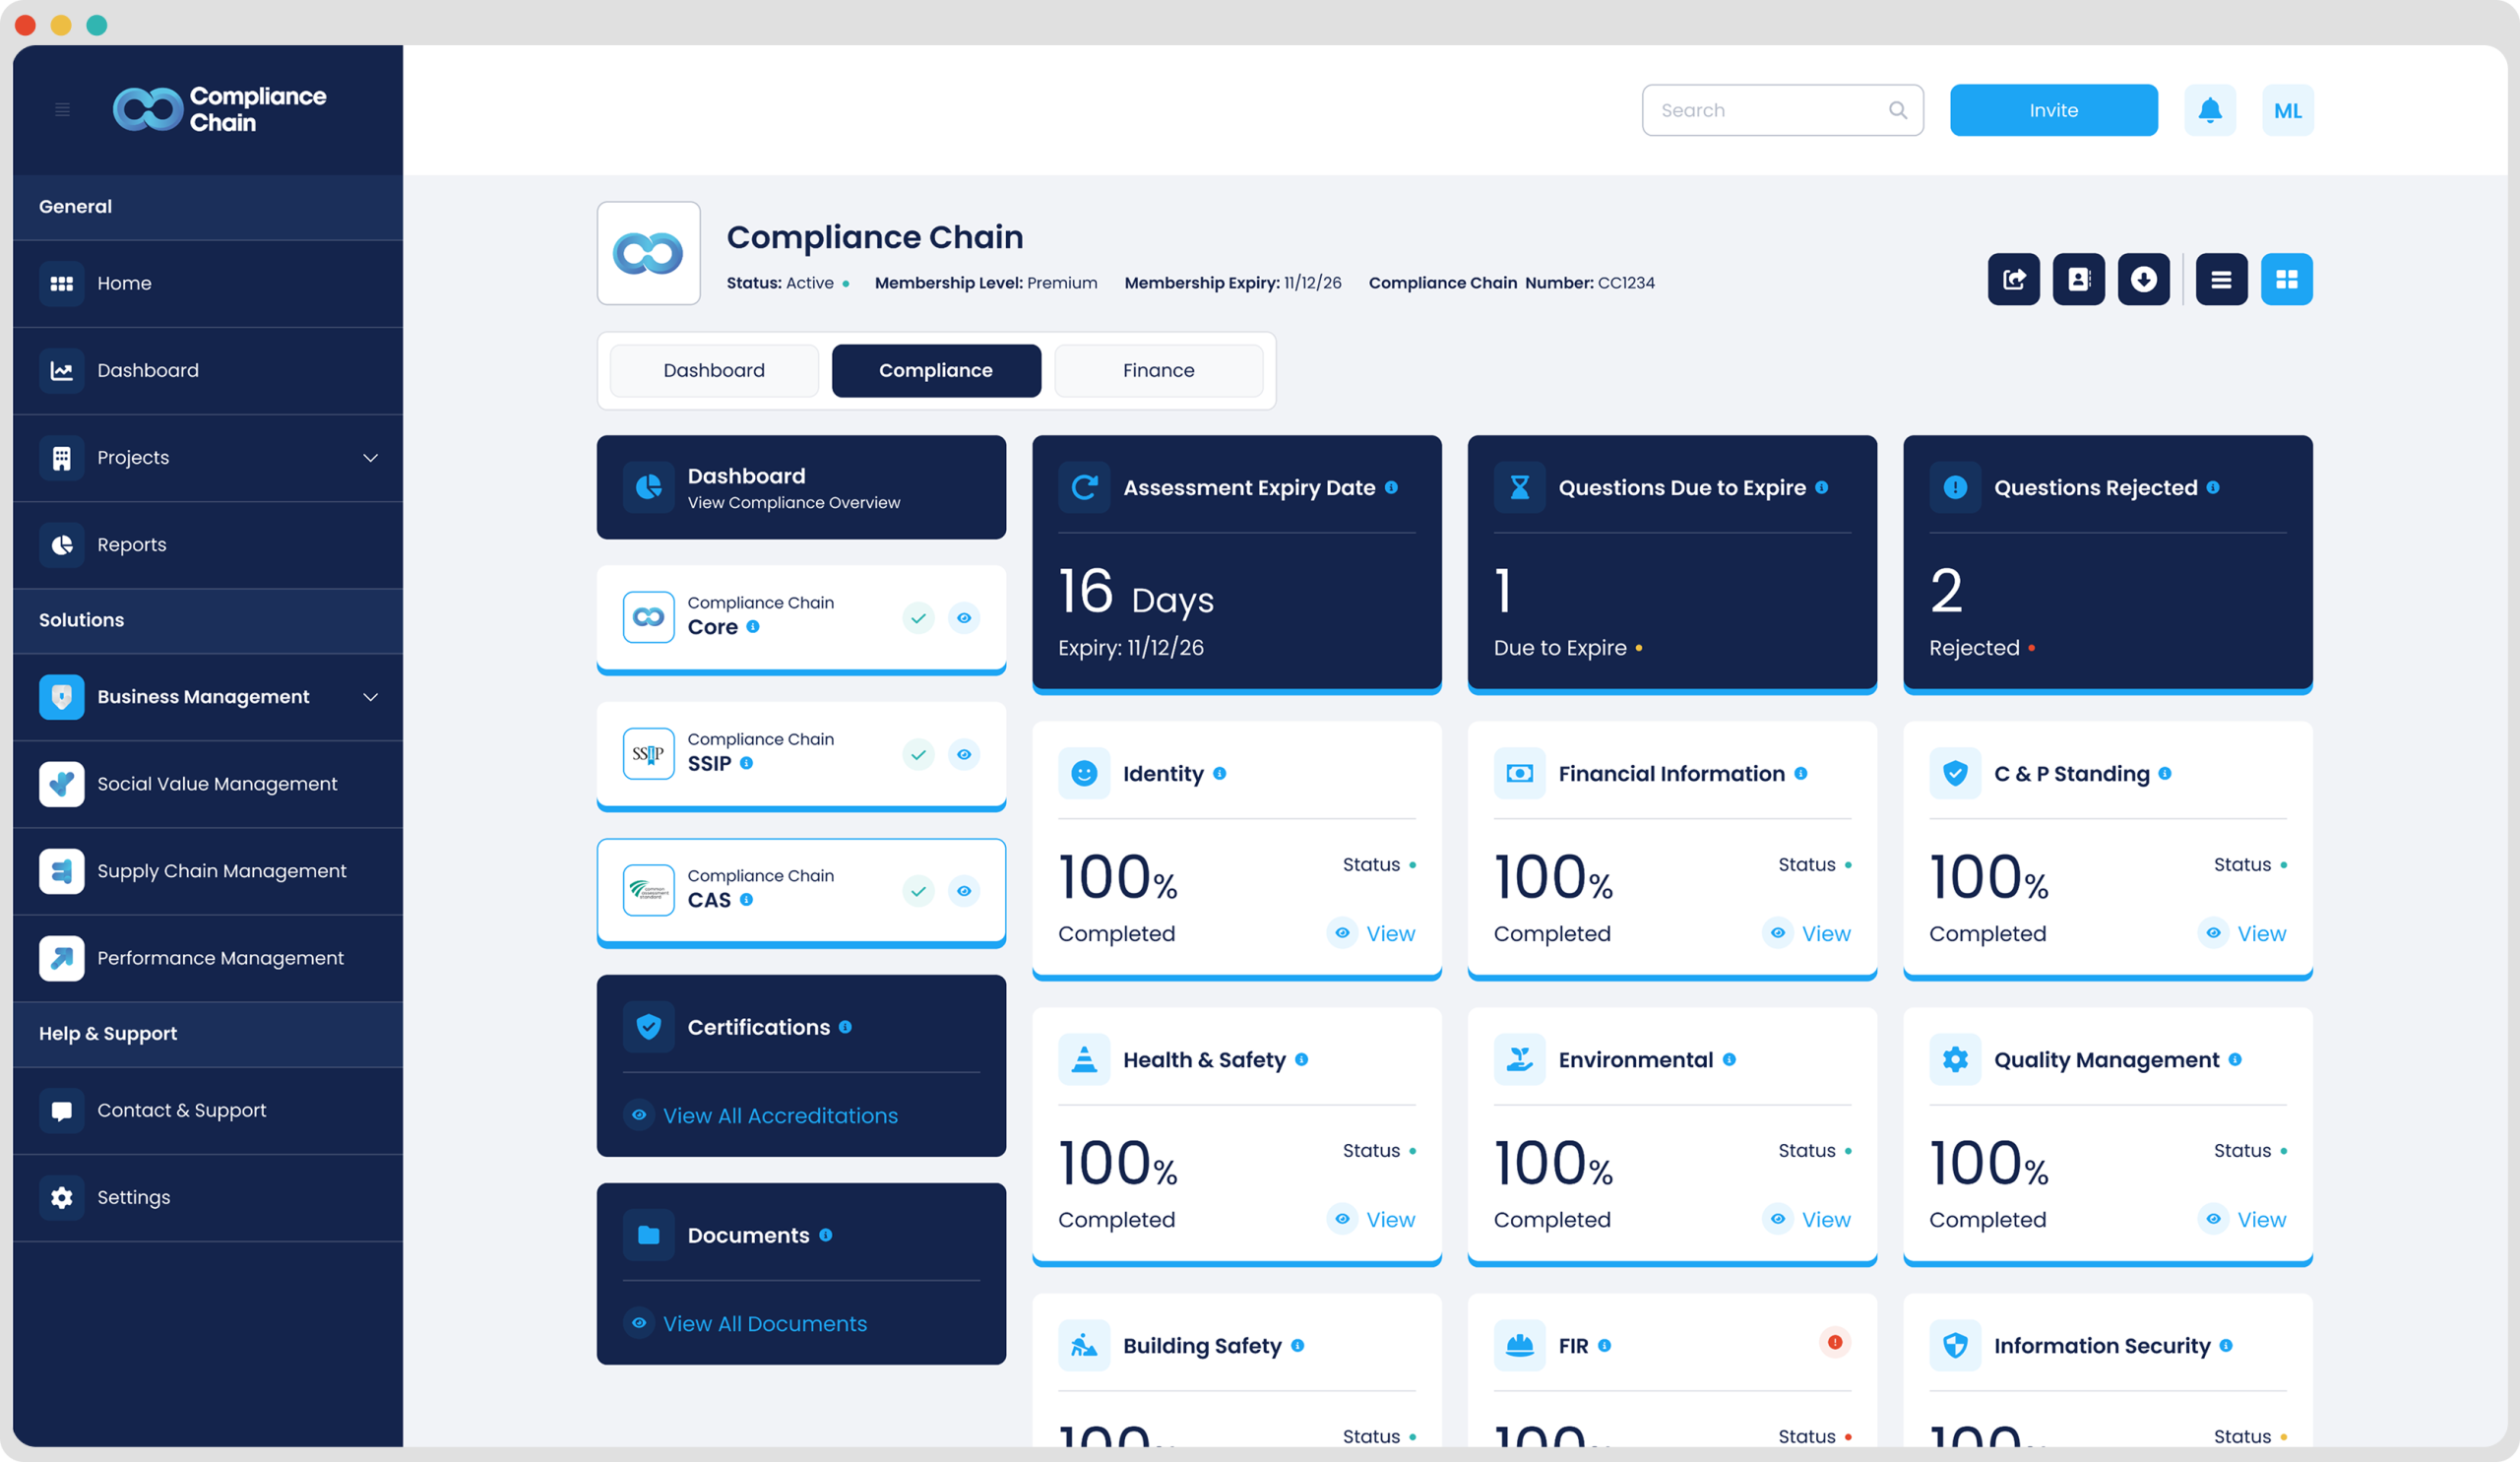The image size is (2520, 1462).
Task: Toggle eye icon on Compliance Chain Core
Action: pos(963,618)
